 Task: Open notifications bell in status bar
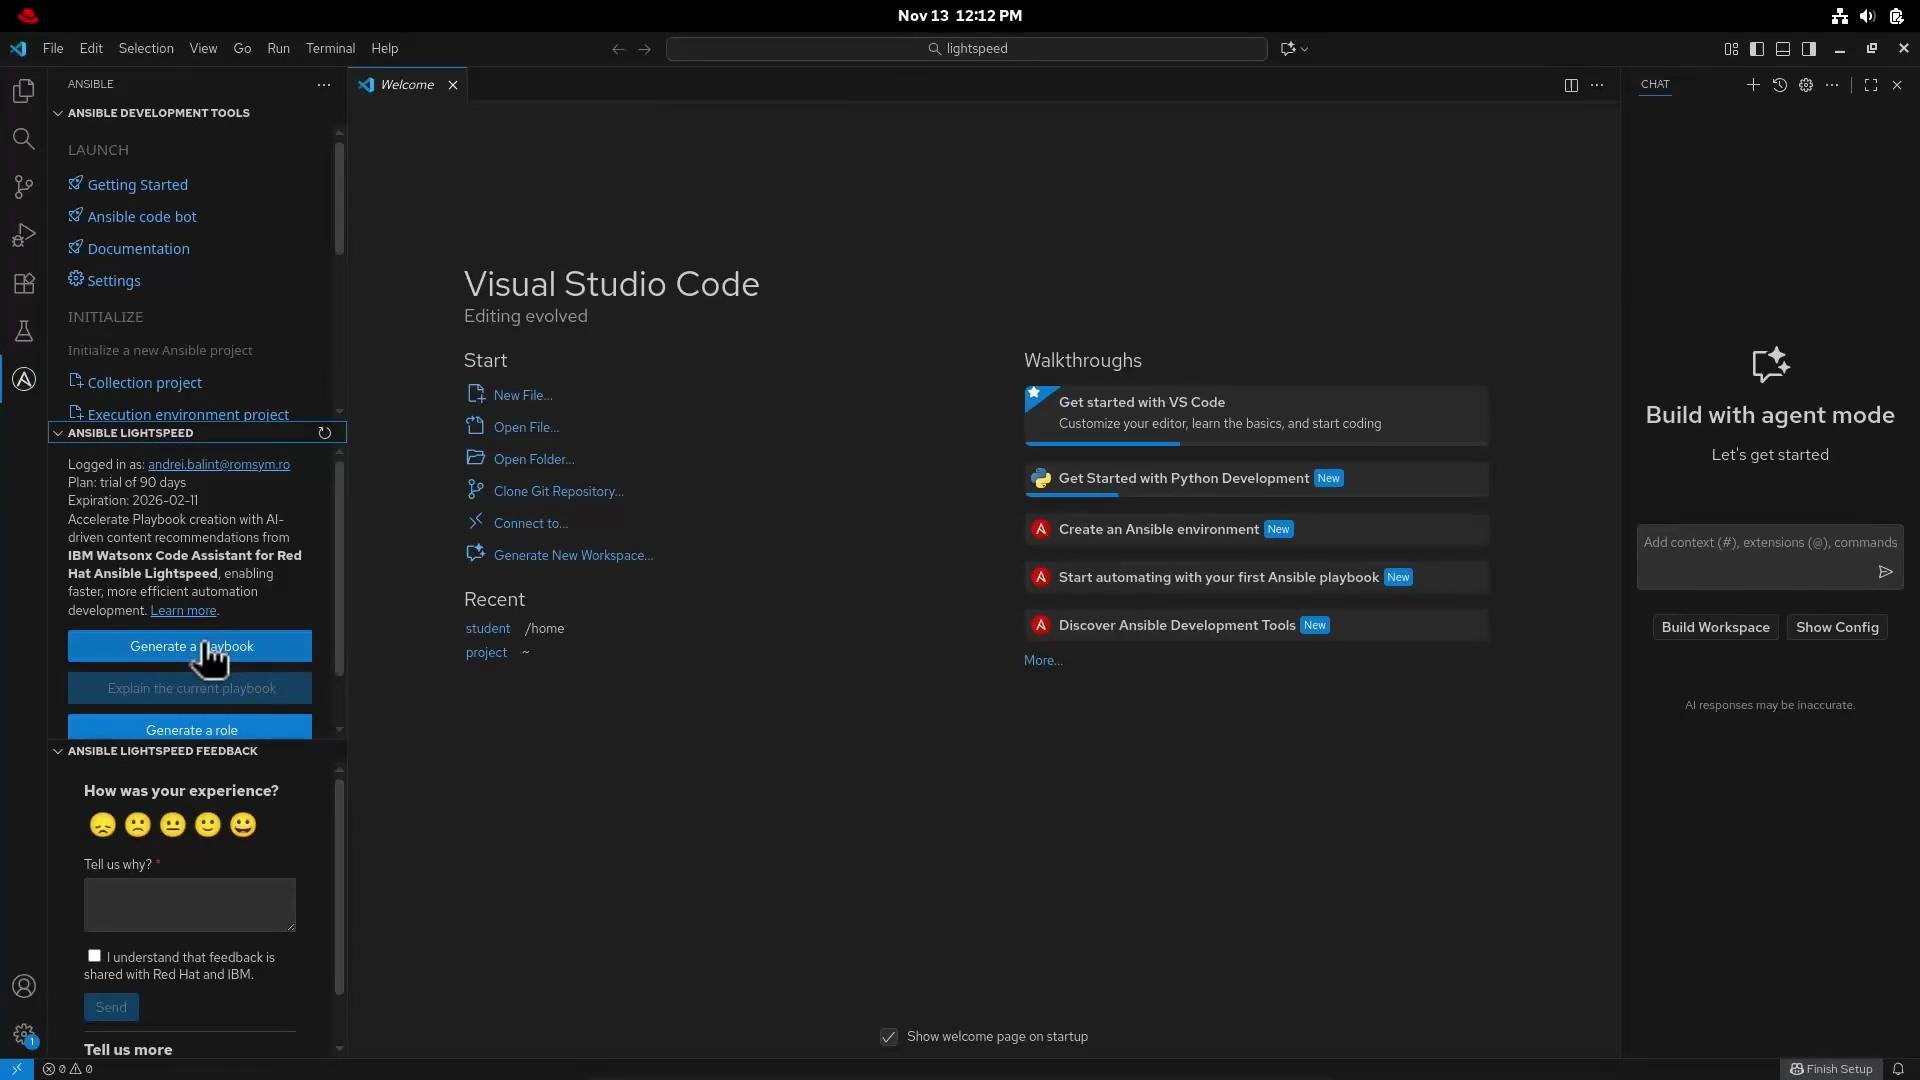pos(1898,1069)
